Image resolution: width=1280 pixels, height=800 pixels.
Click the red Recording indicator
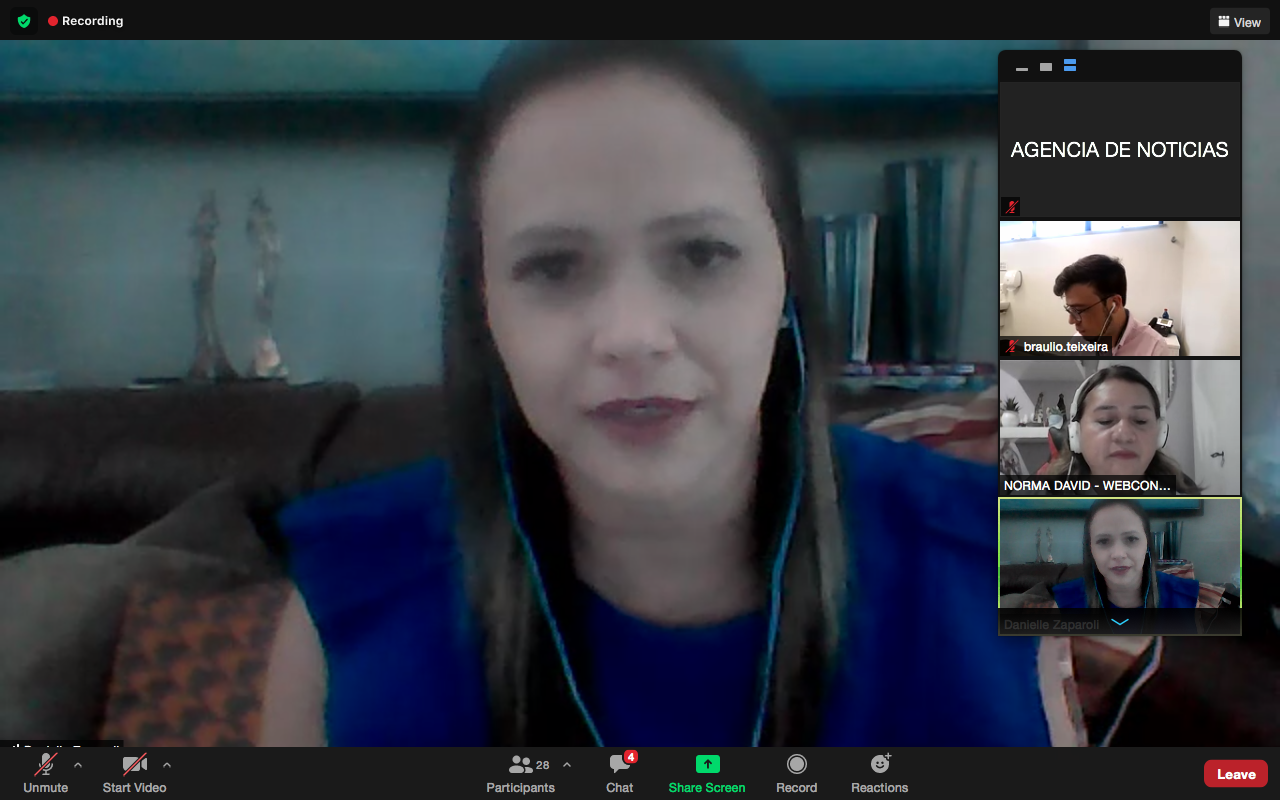tap(86, 21)
